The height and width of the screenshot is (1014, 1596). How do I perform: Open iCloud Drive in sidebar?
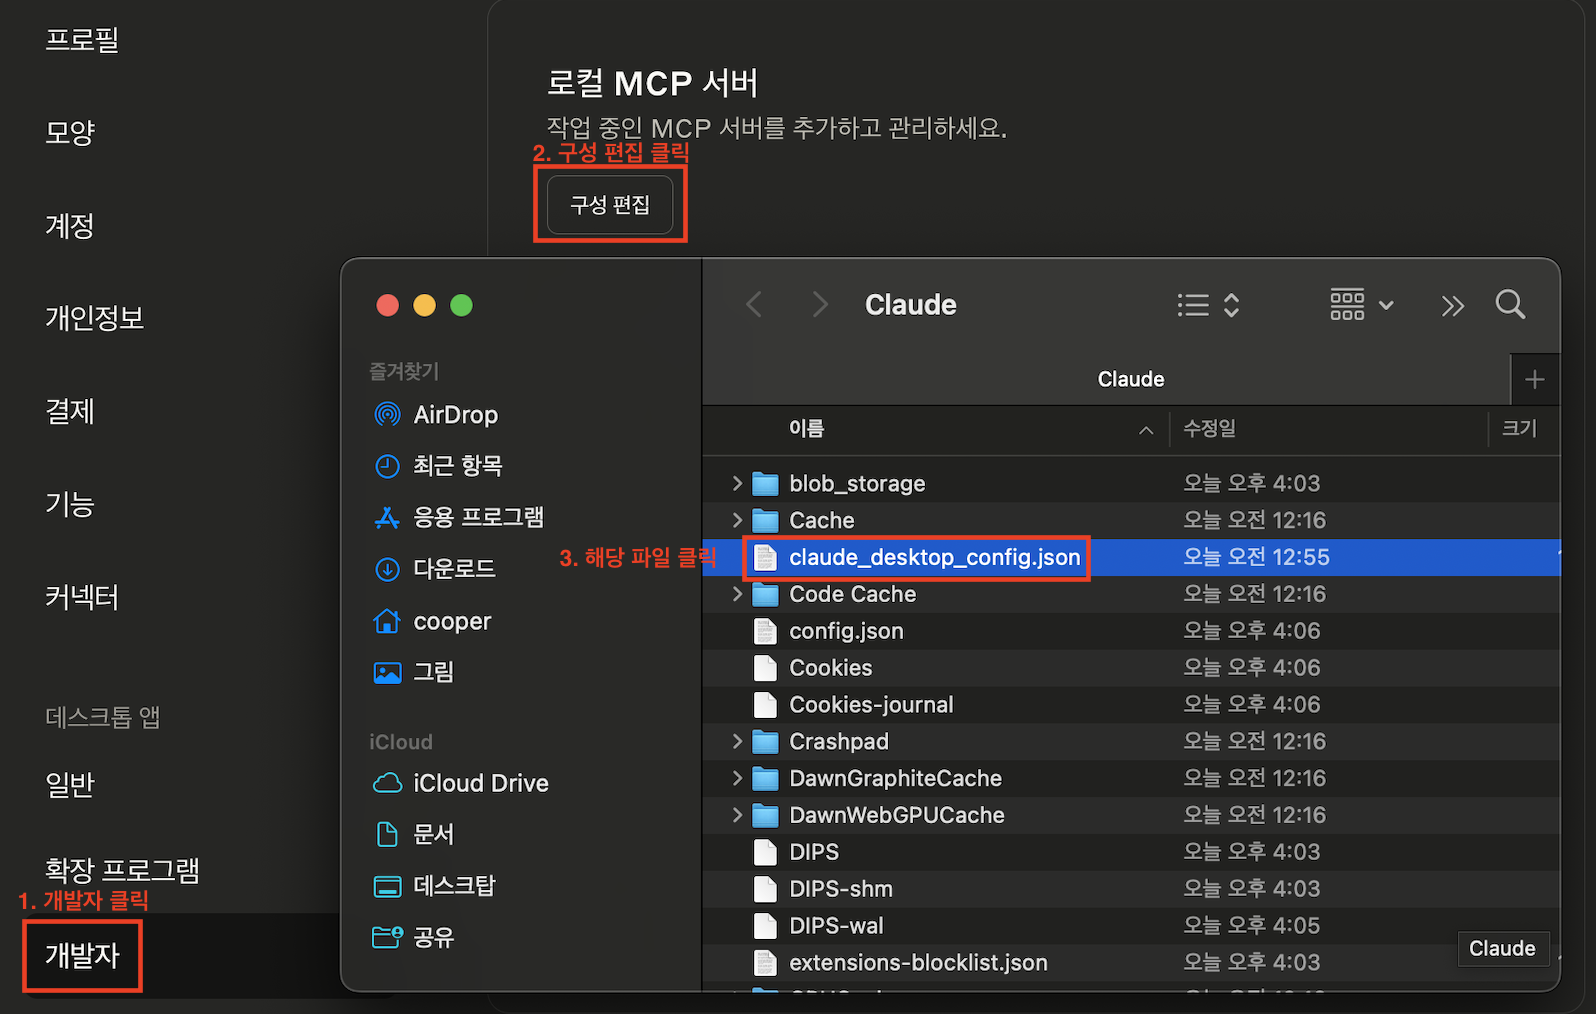point(460,783)
